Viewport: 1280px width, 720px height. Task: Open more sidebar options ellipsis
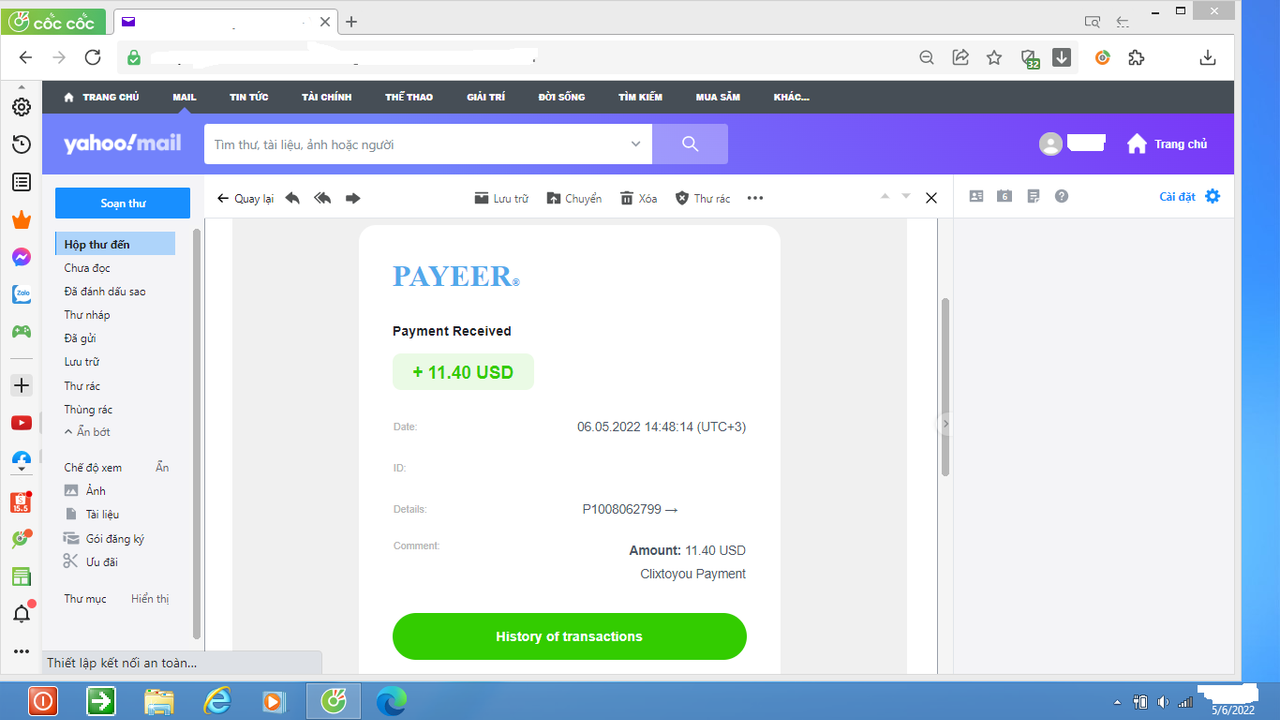pos(21,651)
